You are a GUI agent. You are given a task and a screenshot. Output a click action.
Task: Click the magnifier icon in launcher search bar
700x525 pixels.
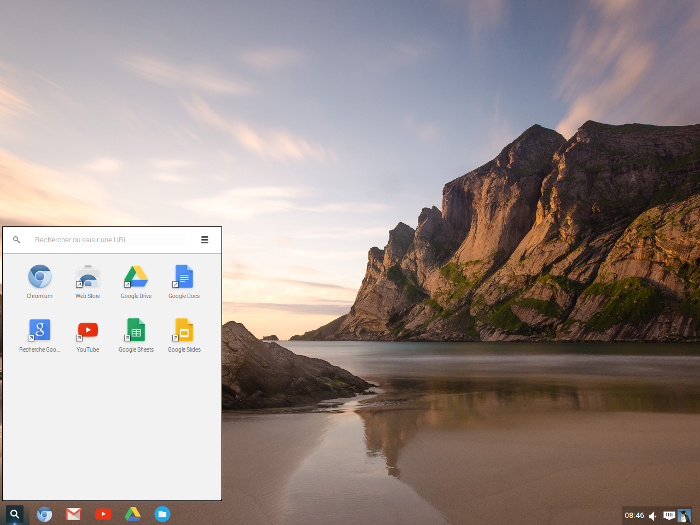point(17,240)
